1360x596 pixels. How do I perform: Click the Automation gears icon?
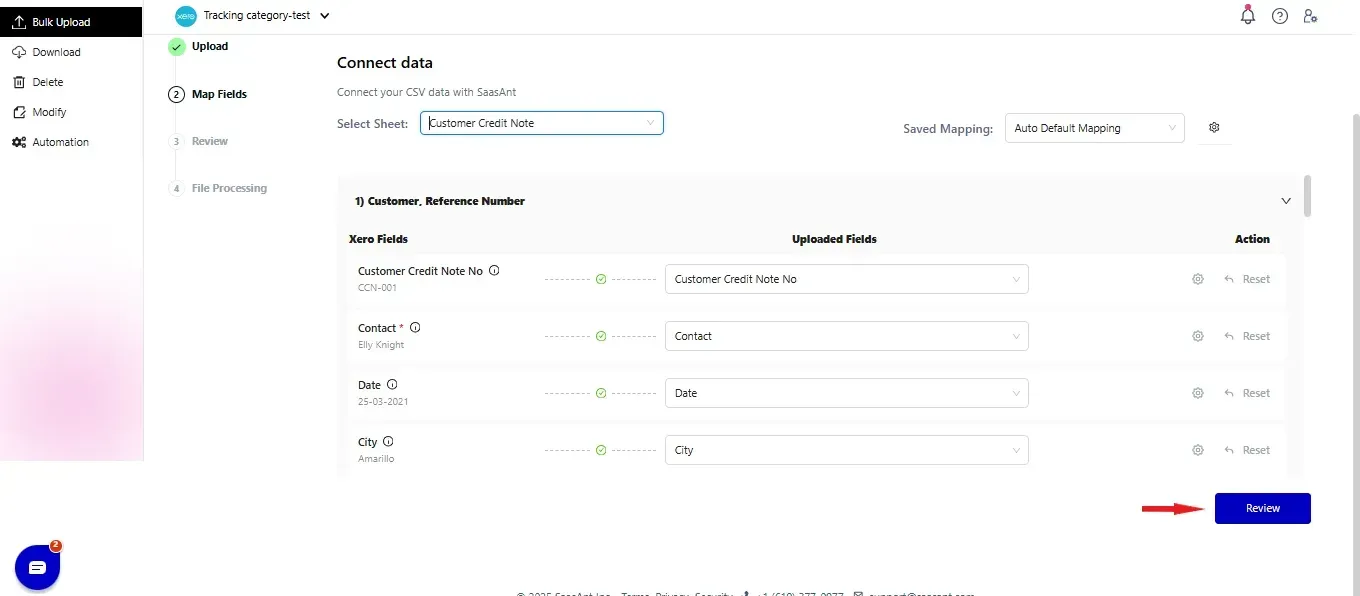tap(19, 142)
